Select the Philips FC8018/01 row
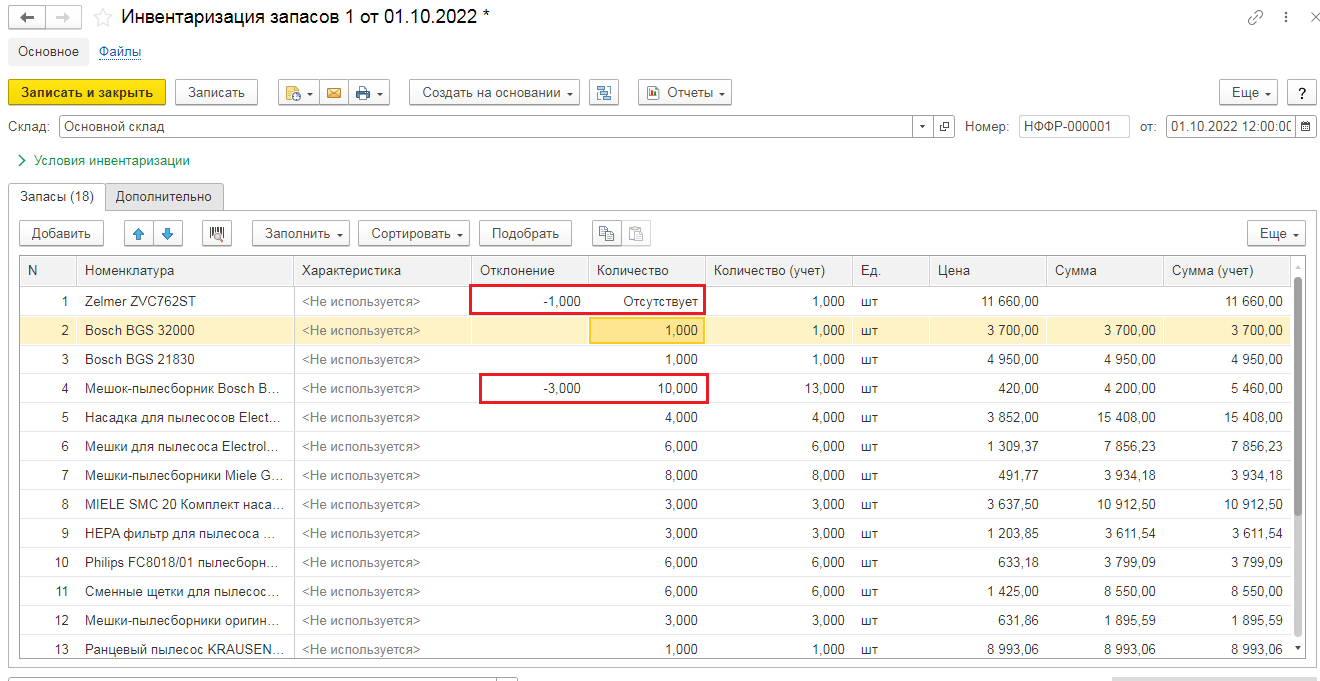This screenshot has width=1320, height=681. point(655,562)
